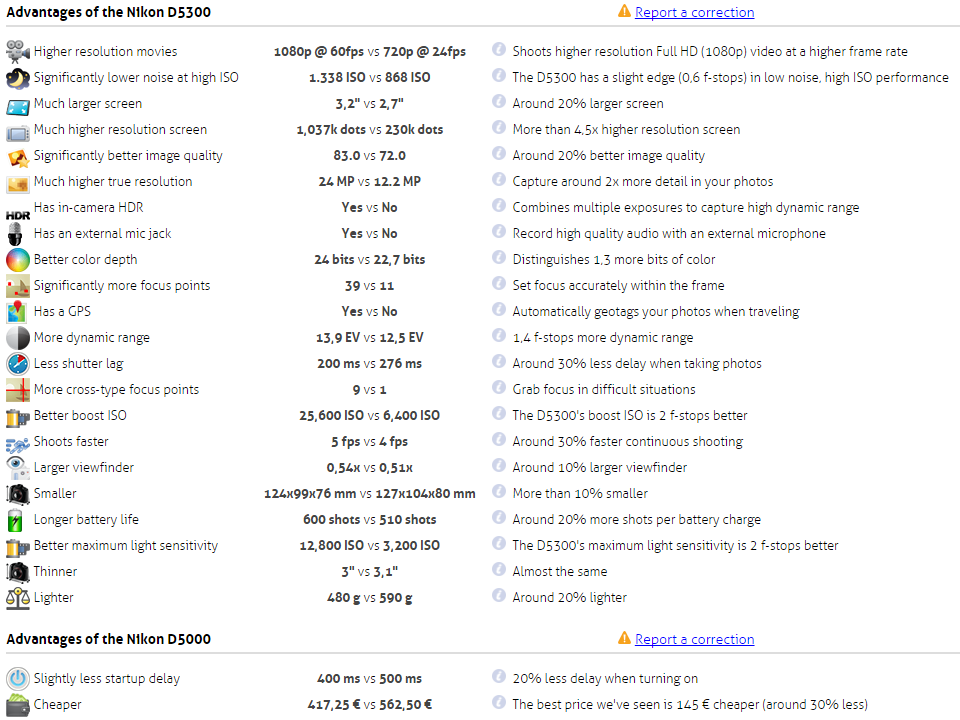Click the half-circle icon for More dynamic range
Viewport: 960px width, 720px height.
[x=18, y=338]
